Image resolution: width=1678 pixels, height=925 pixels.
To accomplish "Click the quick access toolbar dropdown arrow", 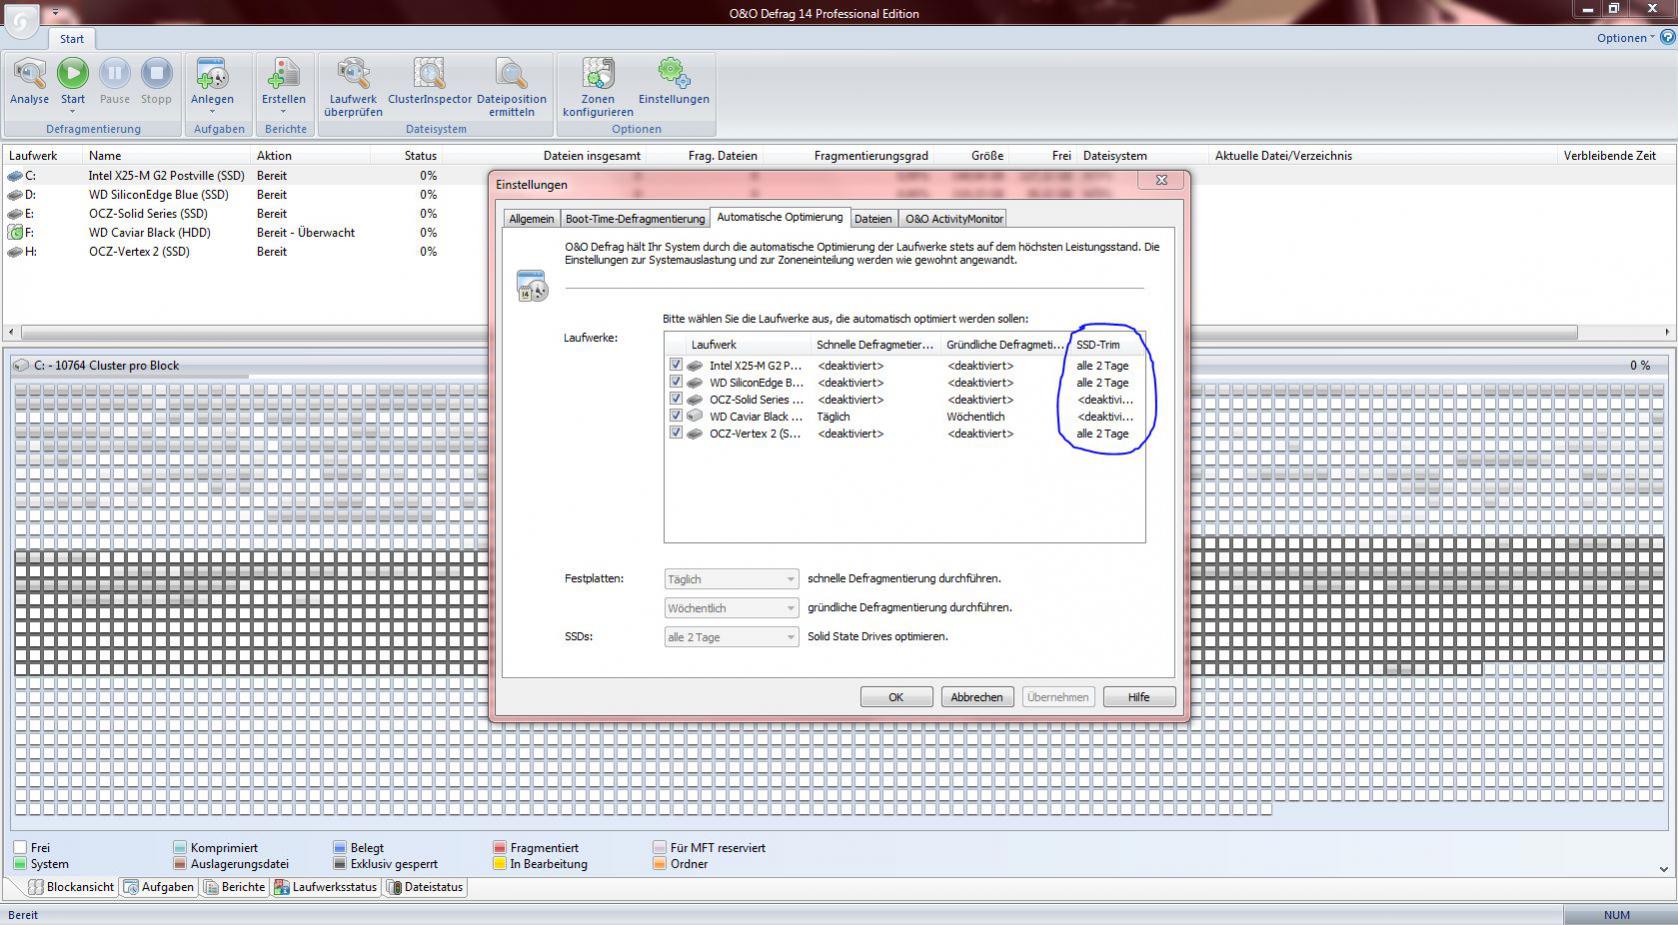I will click(56, 13).
